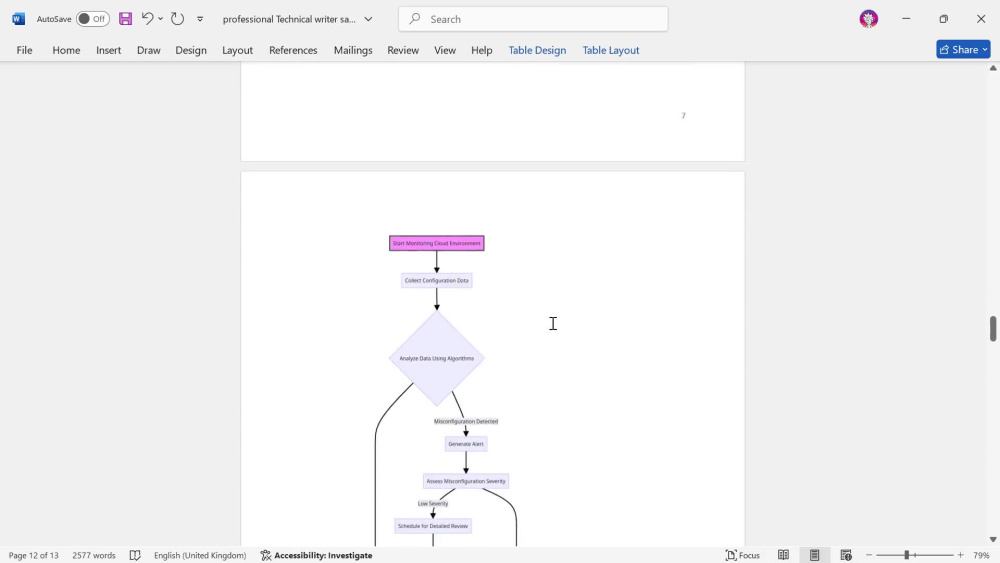The width and height of the screenshot is (1000, 563).
Task: Open the References tab
Action: 293,50
